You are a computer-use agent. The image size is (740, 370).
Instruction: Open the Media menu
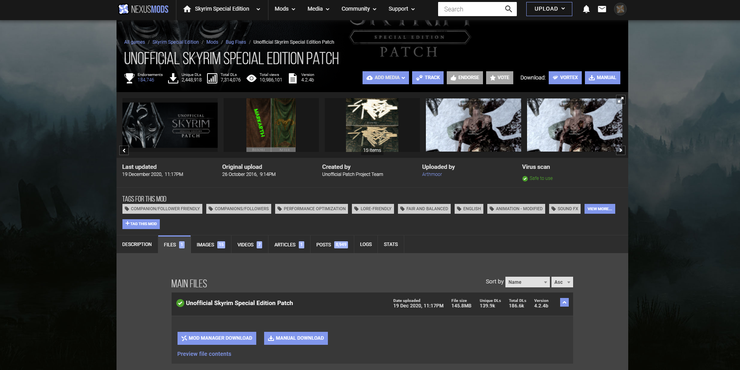(x=318, y=9)
